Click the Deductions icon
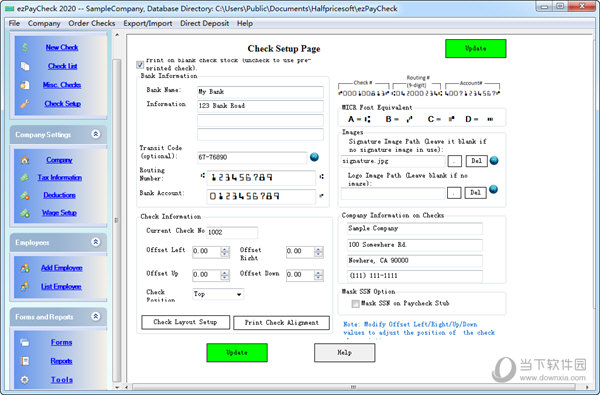 coord(25,195)
